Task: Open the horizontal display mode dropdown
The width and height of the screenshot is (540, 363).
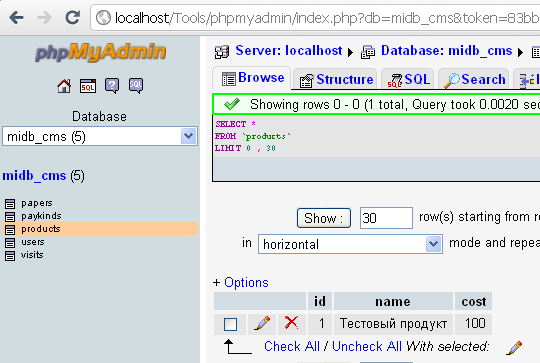Action: 350,244
